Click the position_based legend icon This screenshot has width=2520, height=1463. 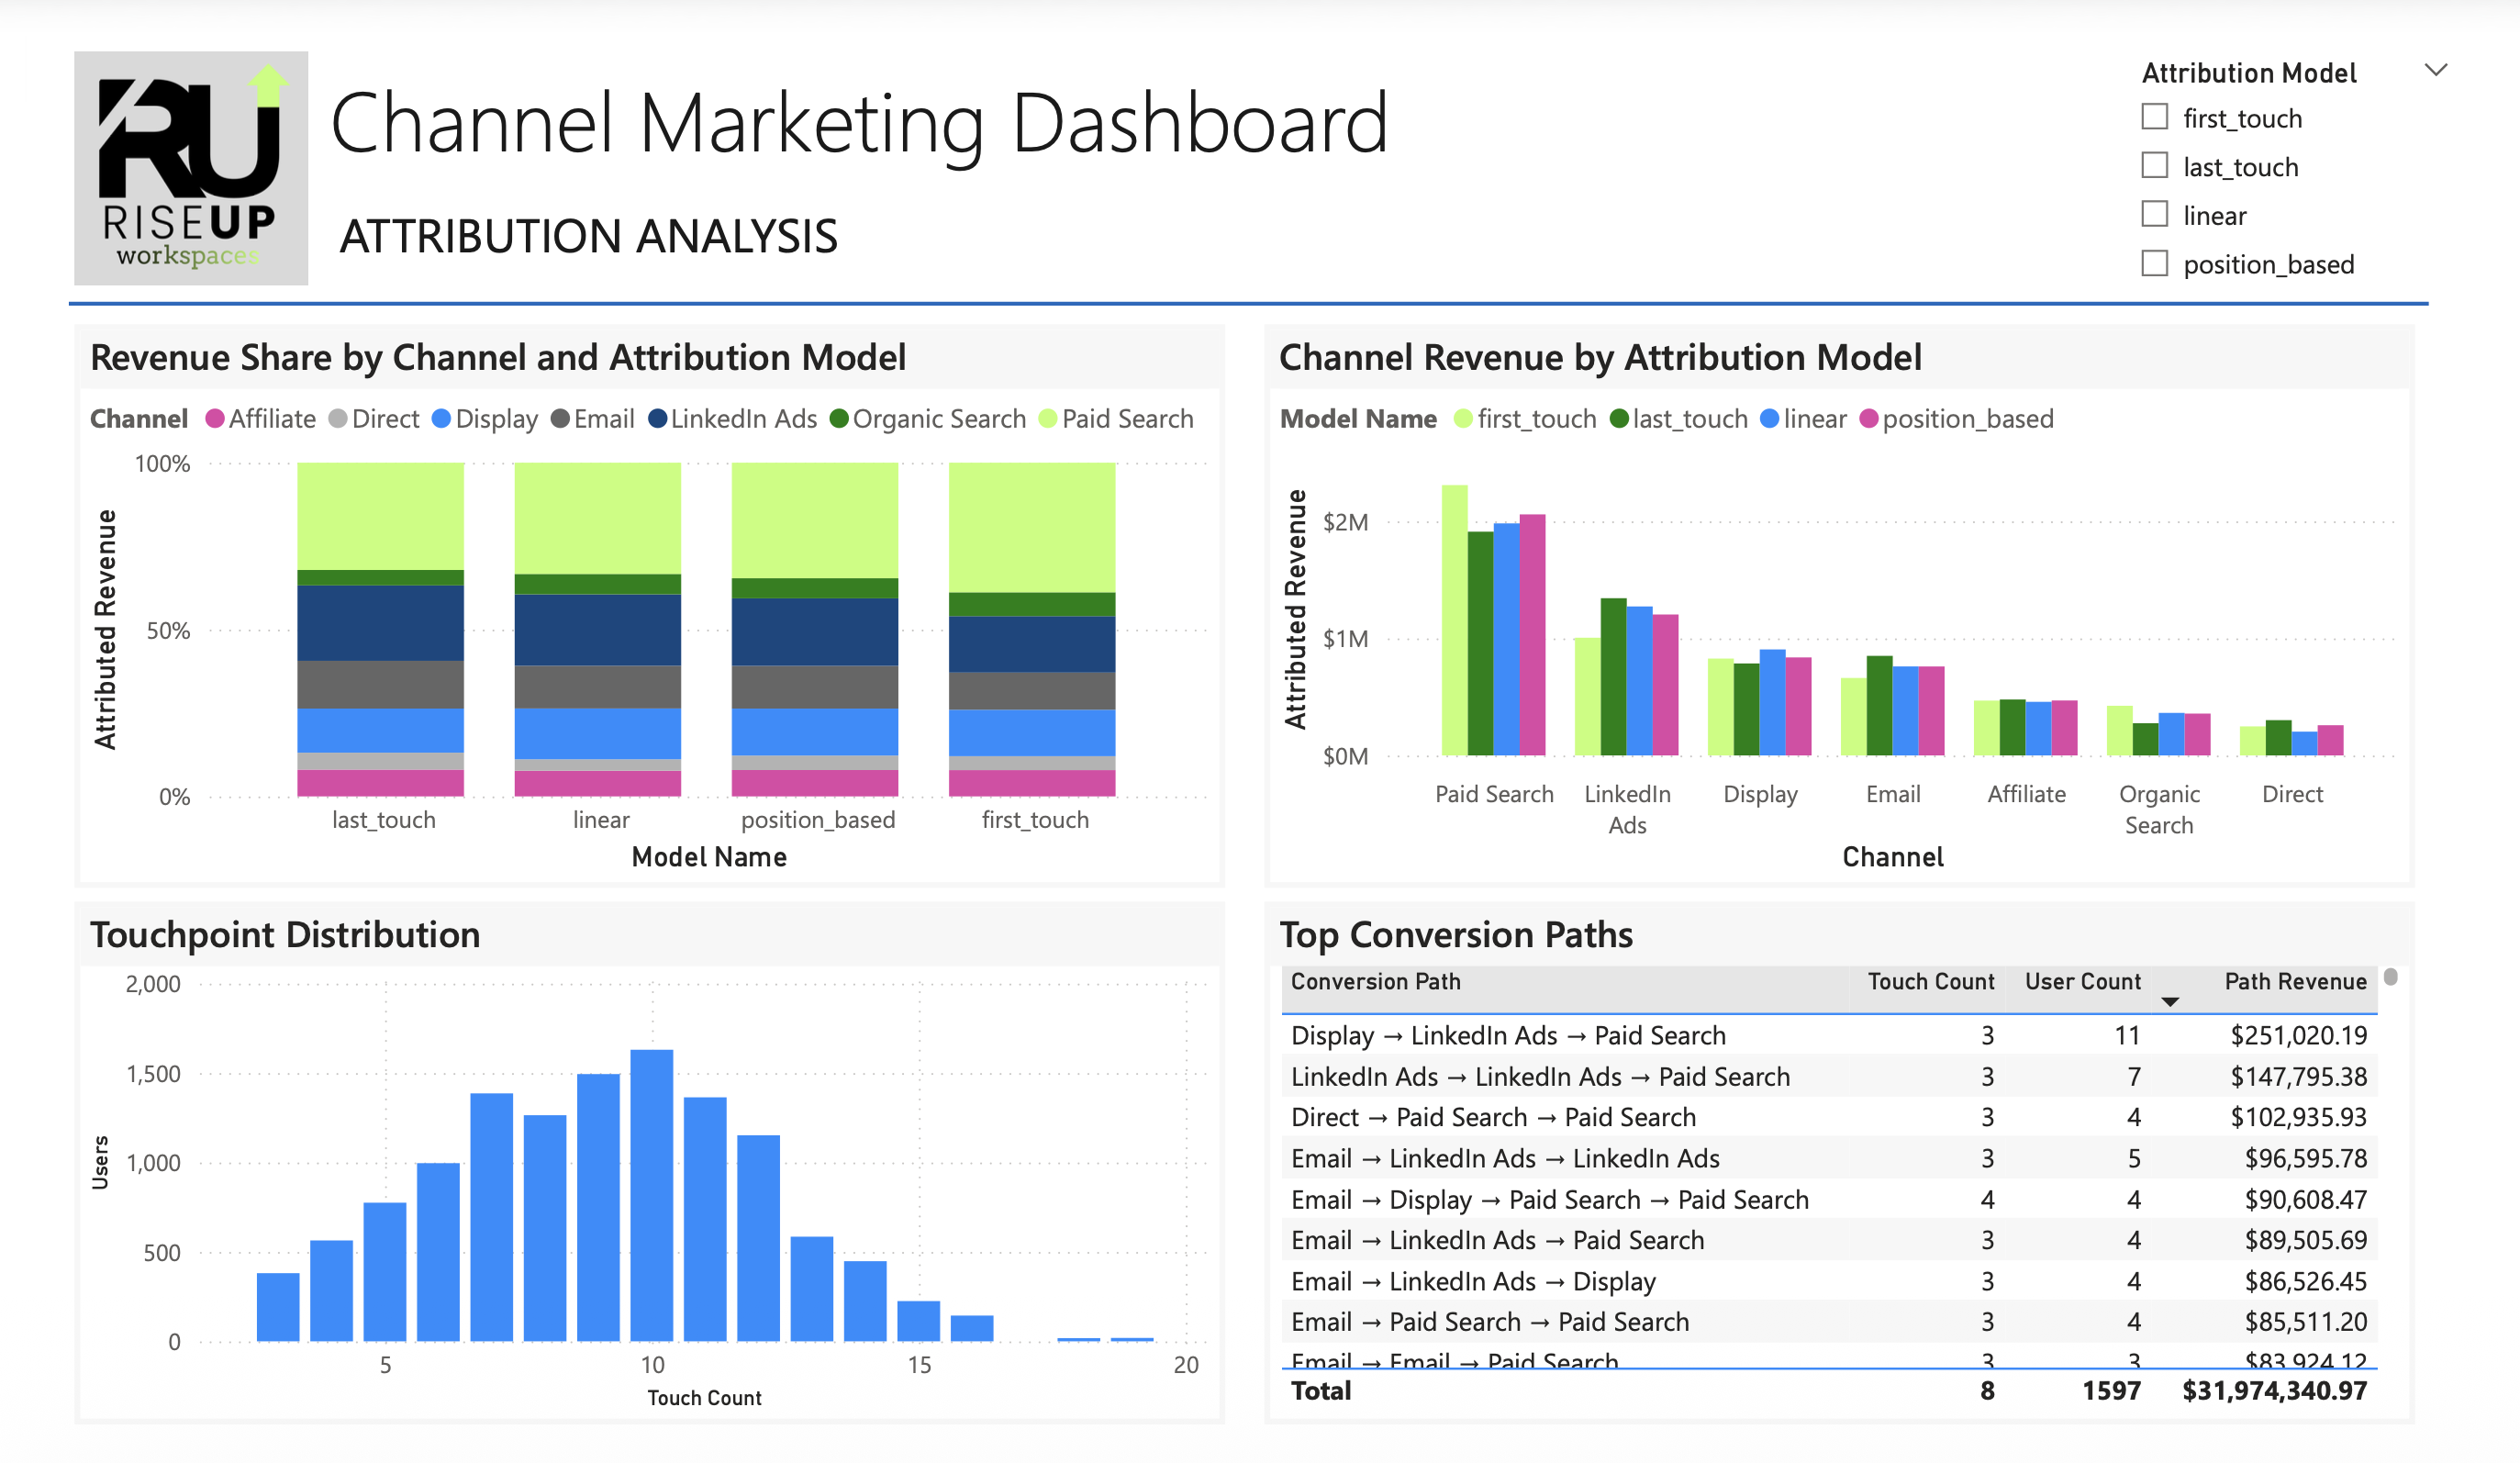tap(1869, 419)
